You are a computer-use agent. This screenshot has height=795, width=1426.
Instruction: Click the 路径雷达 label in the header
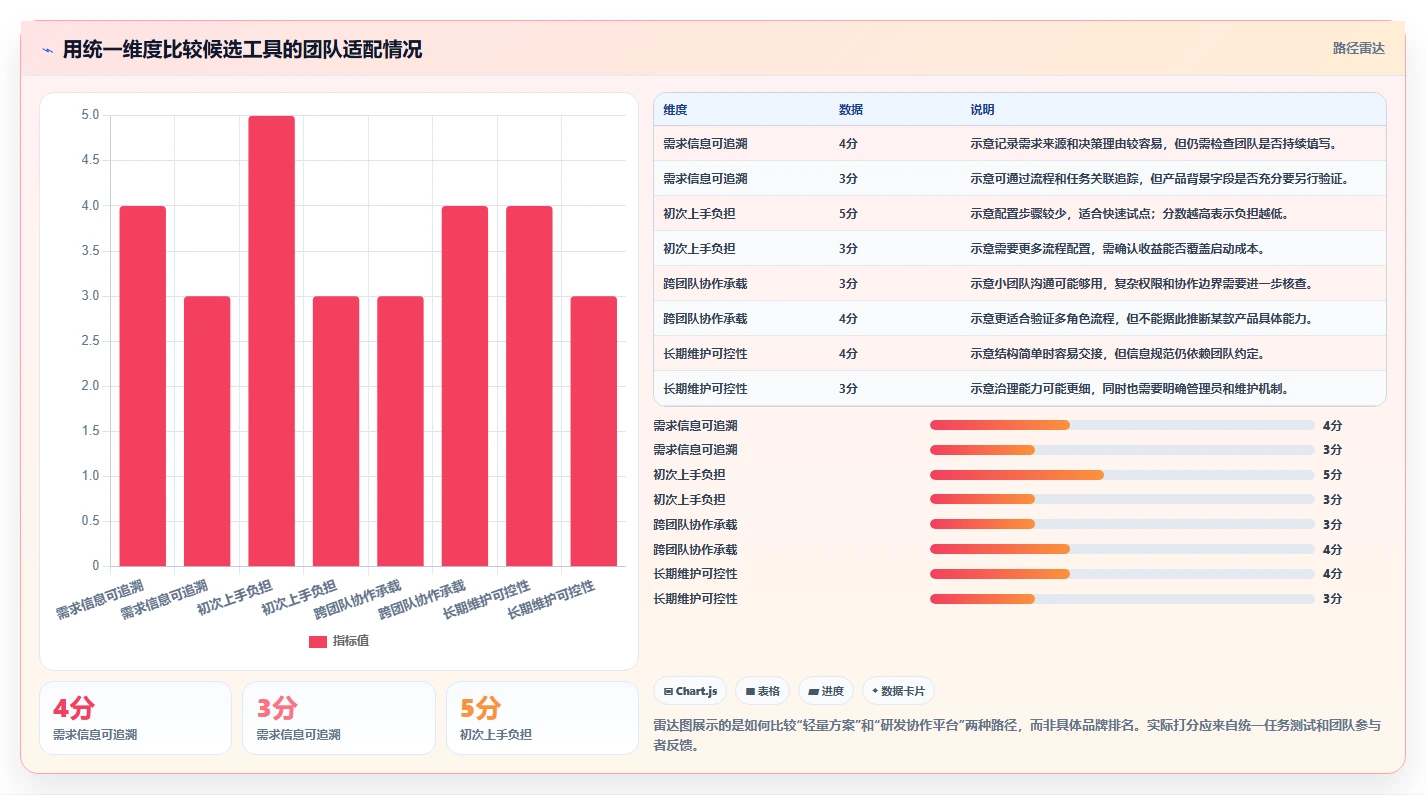coord(1359,48)
